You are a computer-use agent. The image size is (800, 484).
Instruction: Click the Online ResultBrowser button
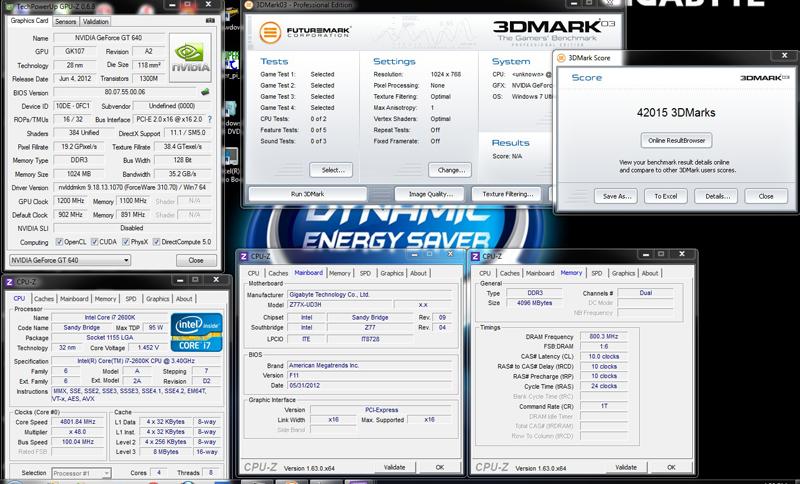(677, 140)
